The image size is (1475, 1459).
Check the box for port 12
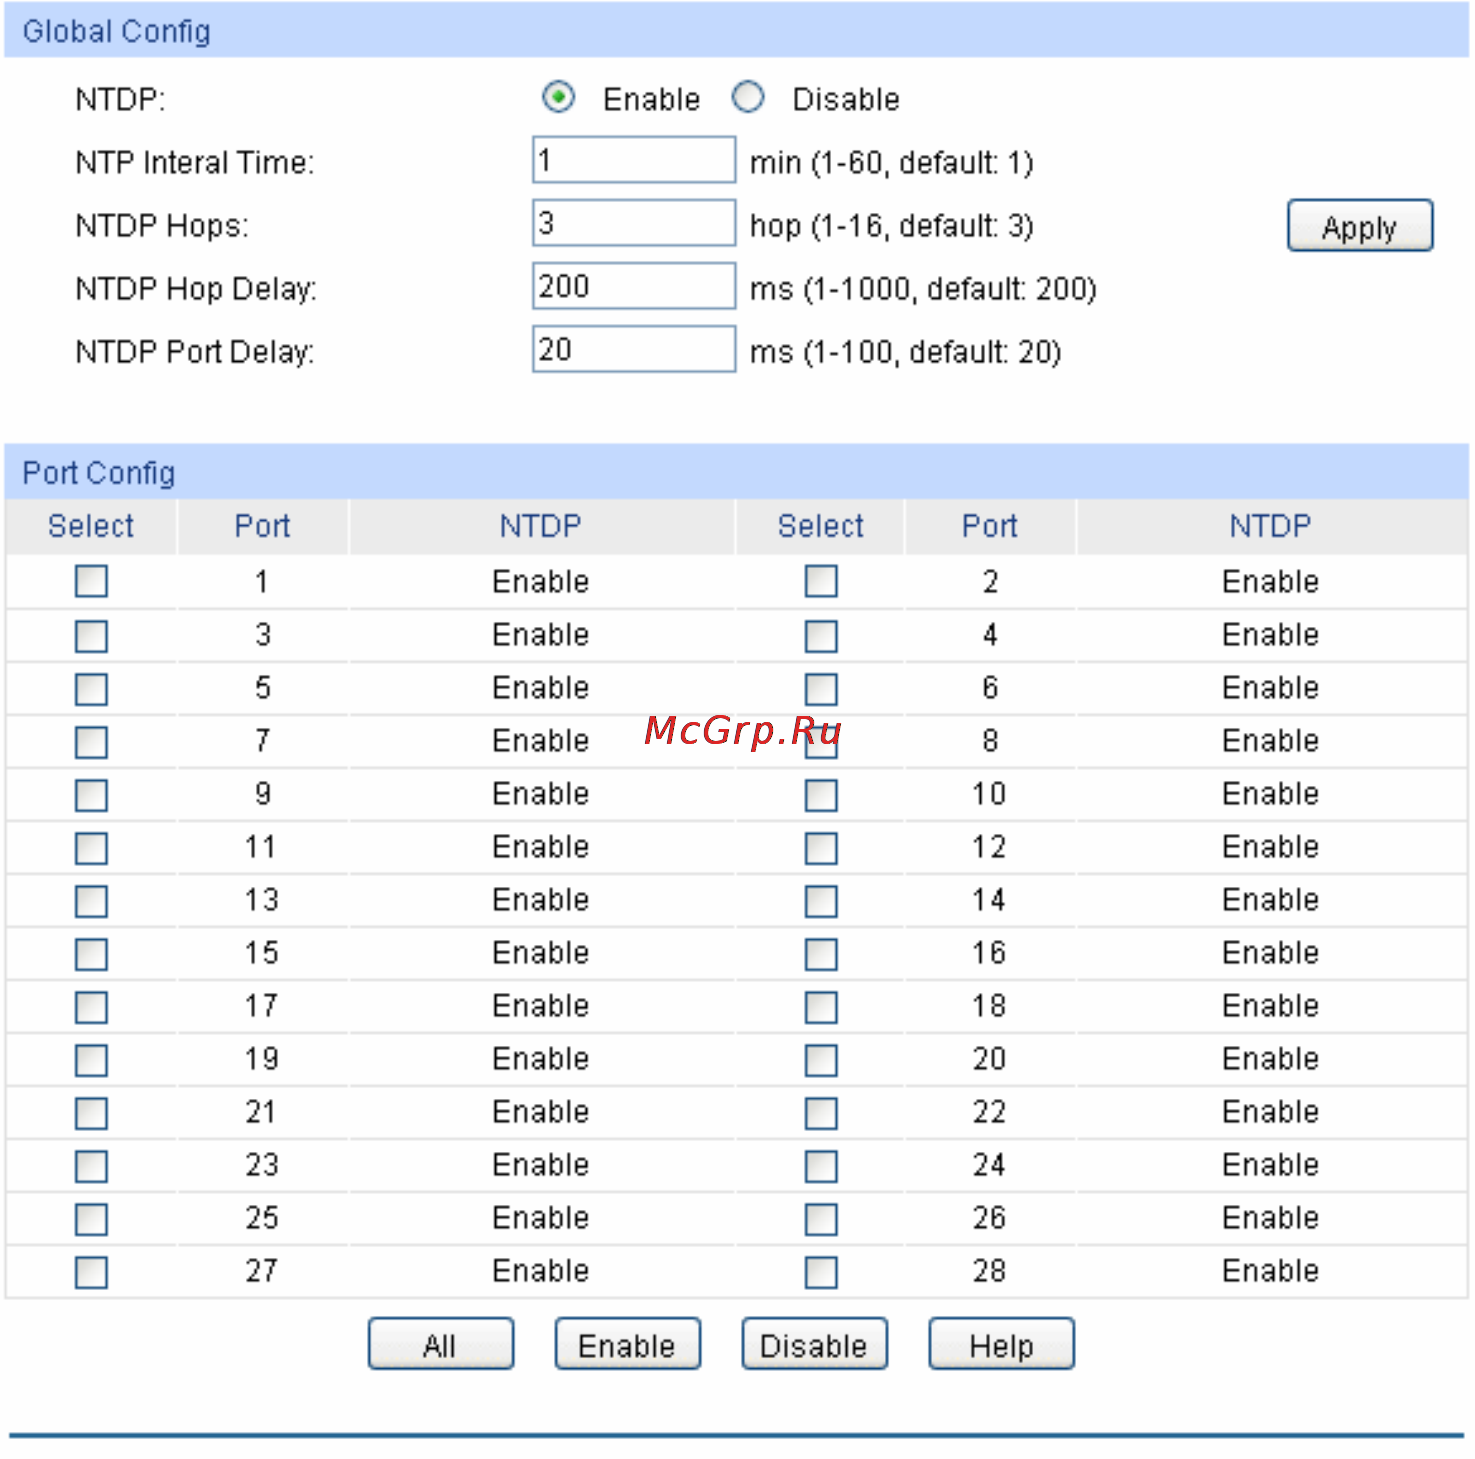click(x=821, y=848)
